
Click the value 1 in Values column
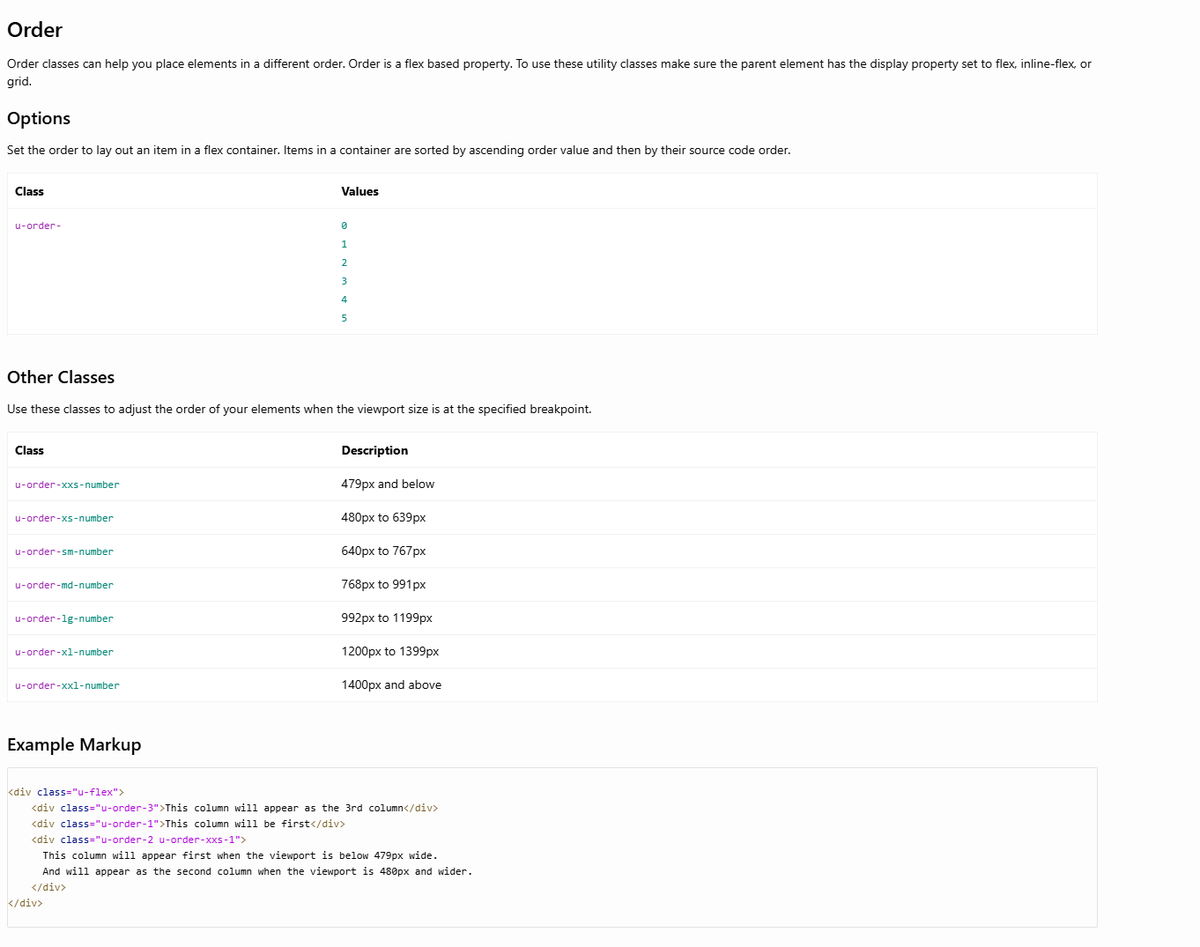[344, 244]
